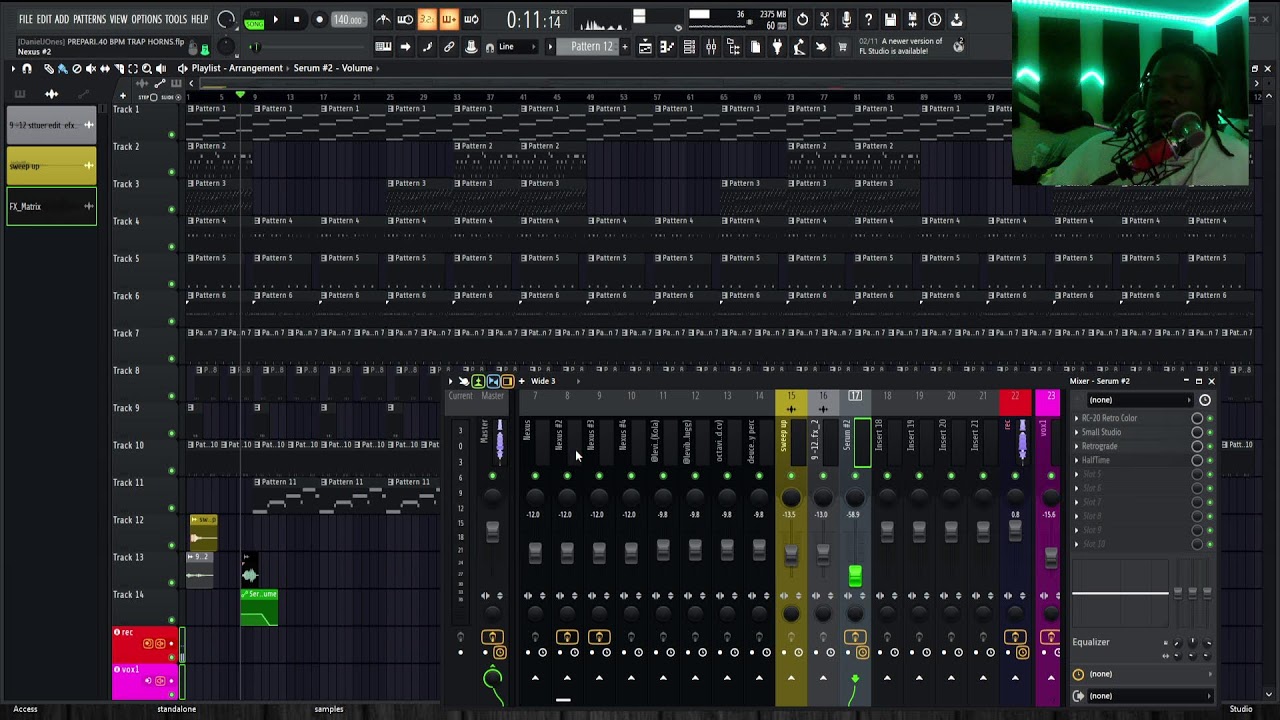Open the Channel rack icon

click(689, 47)
